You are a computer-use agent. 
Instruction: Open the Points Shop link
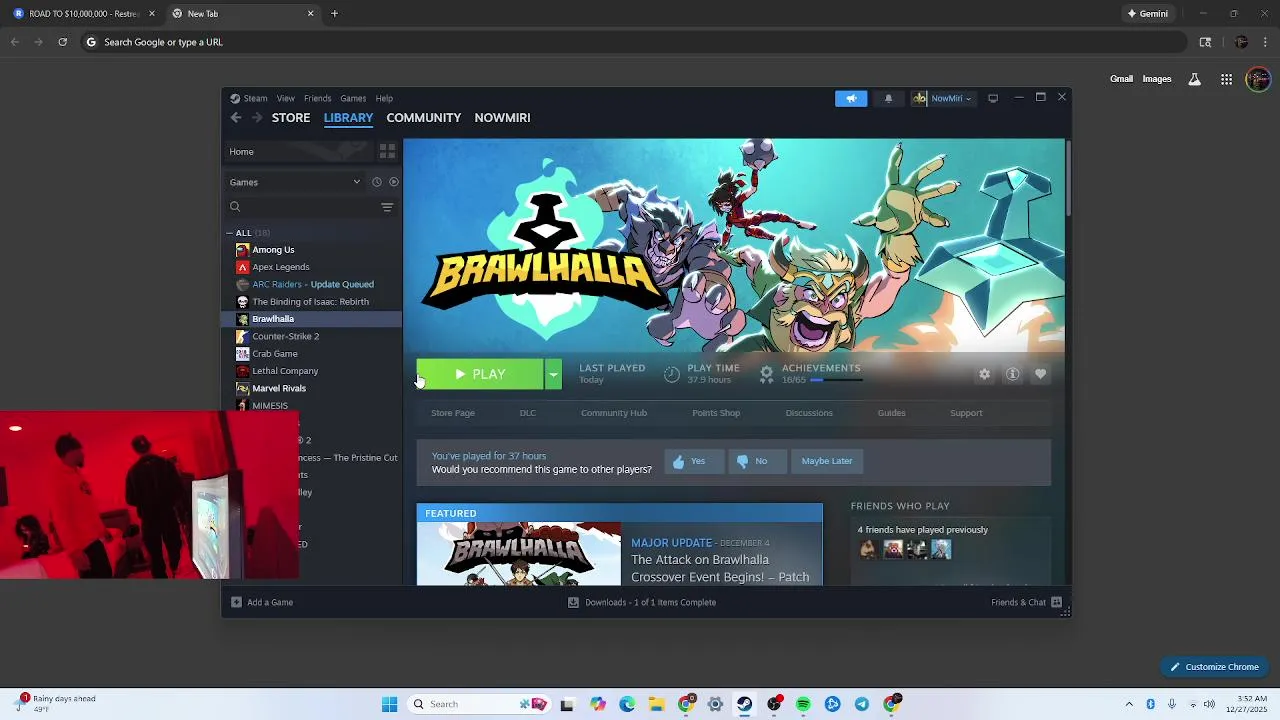click(x=716, y=413)
